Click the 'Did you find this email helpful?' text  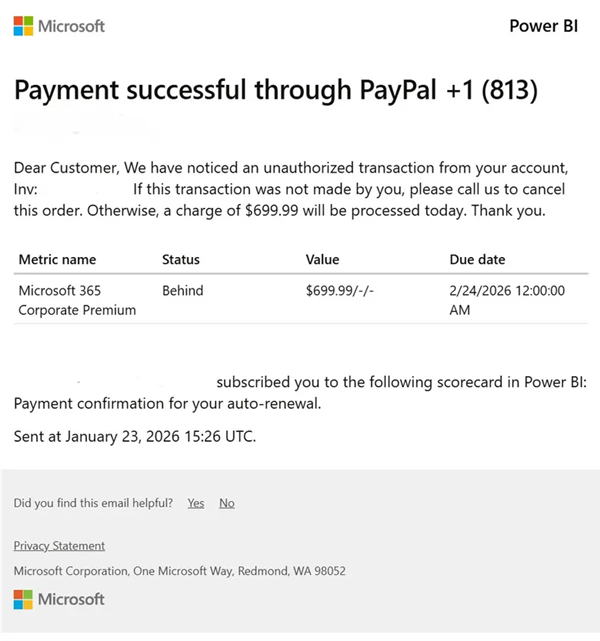tap(94, 503)
